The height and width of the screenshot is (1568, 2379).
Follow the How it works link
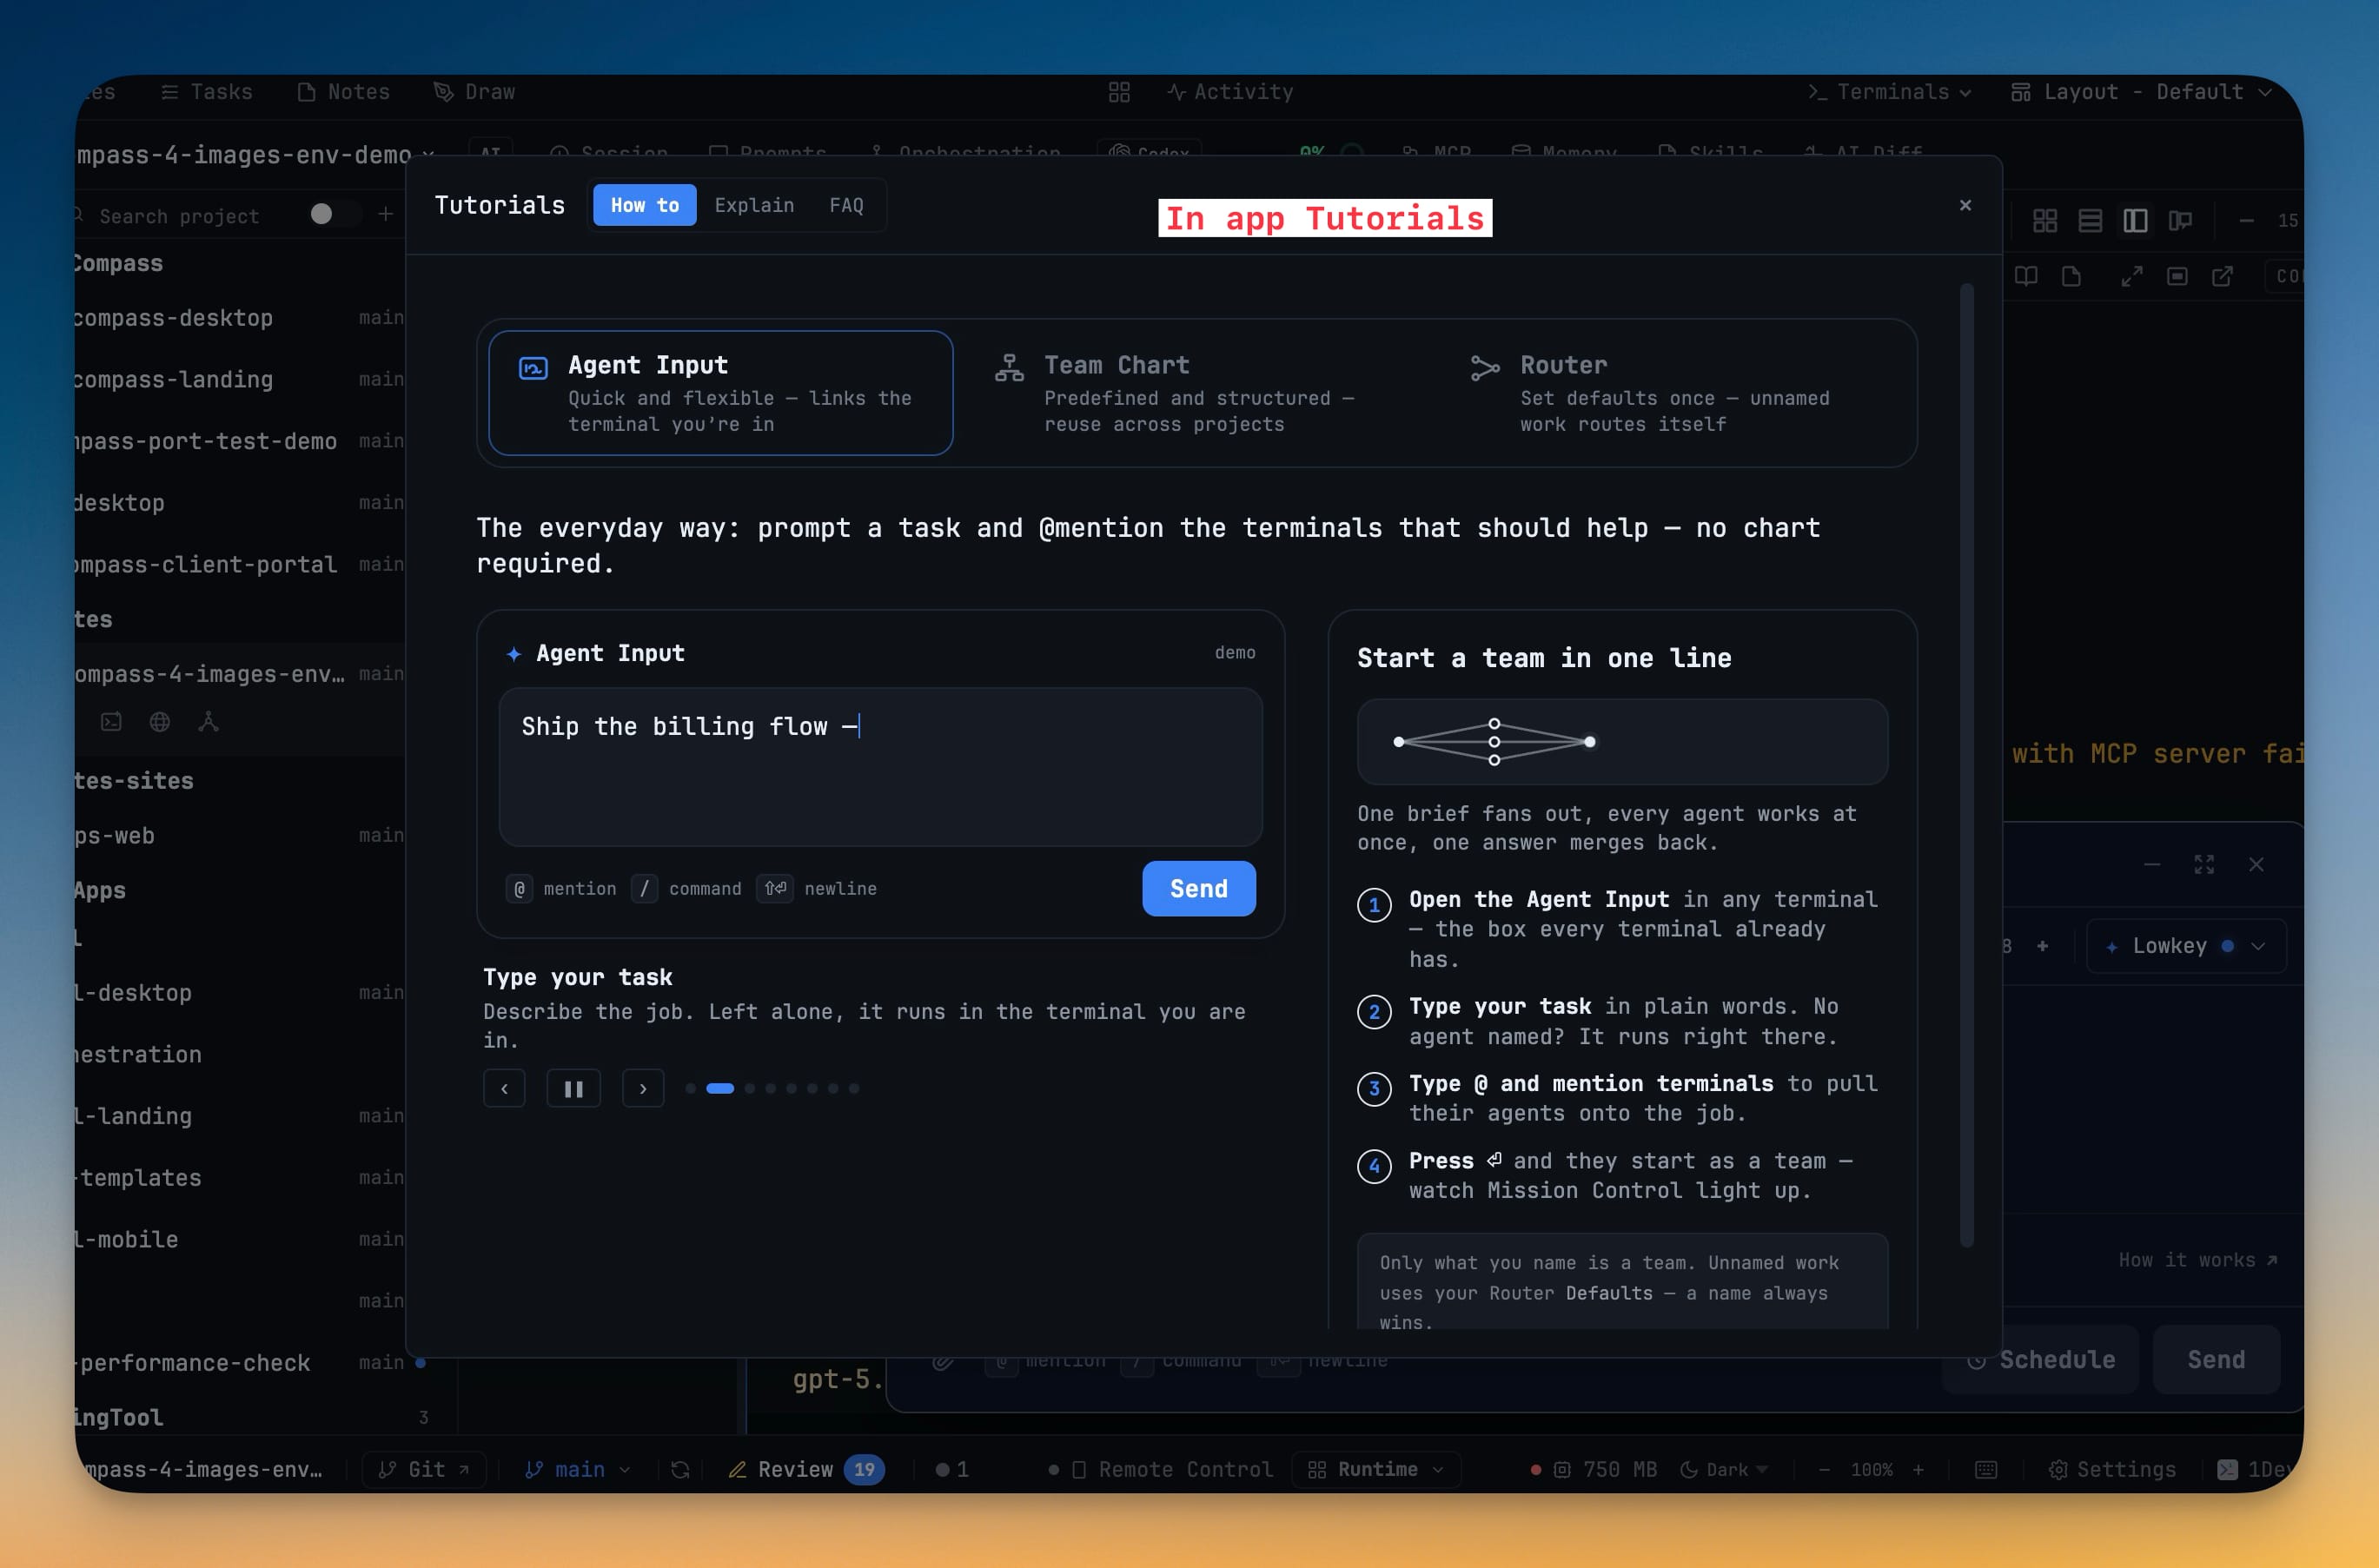pyautogui.click(x=2197, y=1260)
